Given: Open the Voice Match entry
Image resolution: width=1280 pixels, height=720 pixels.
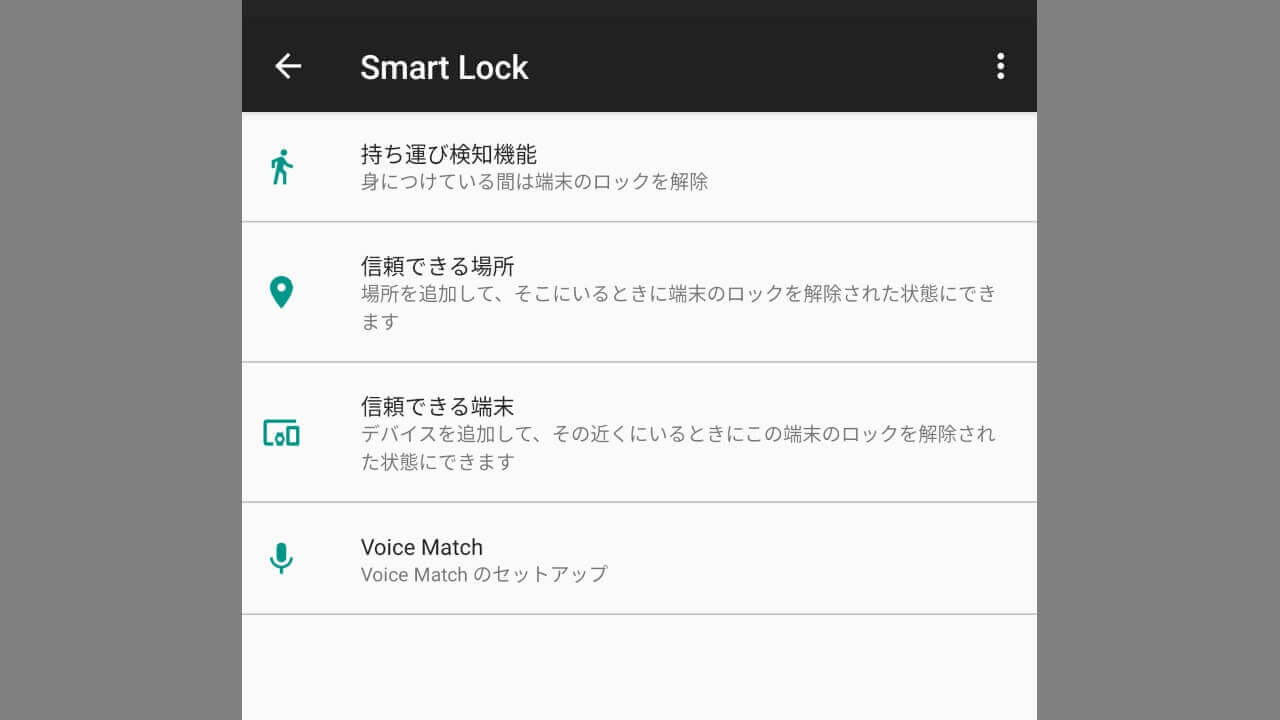Looking at the screenshot, I should point(422,547).
